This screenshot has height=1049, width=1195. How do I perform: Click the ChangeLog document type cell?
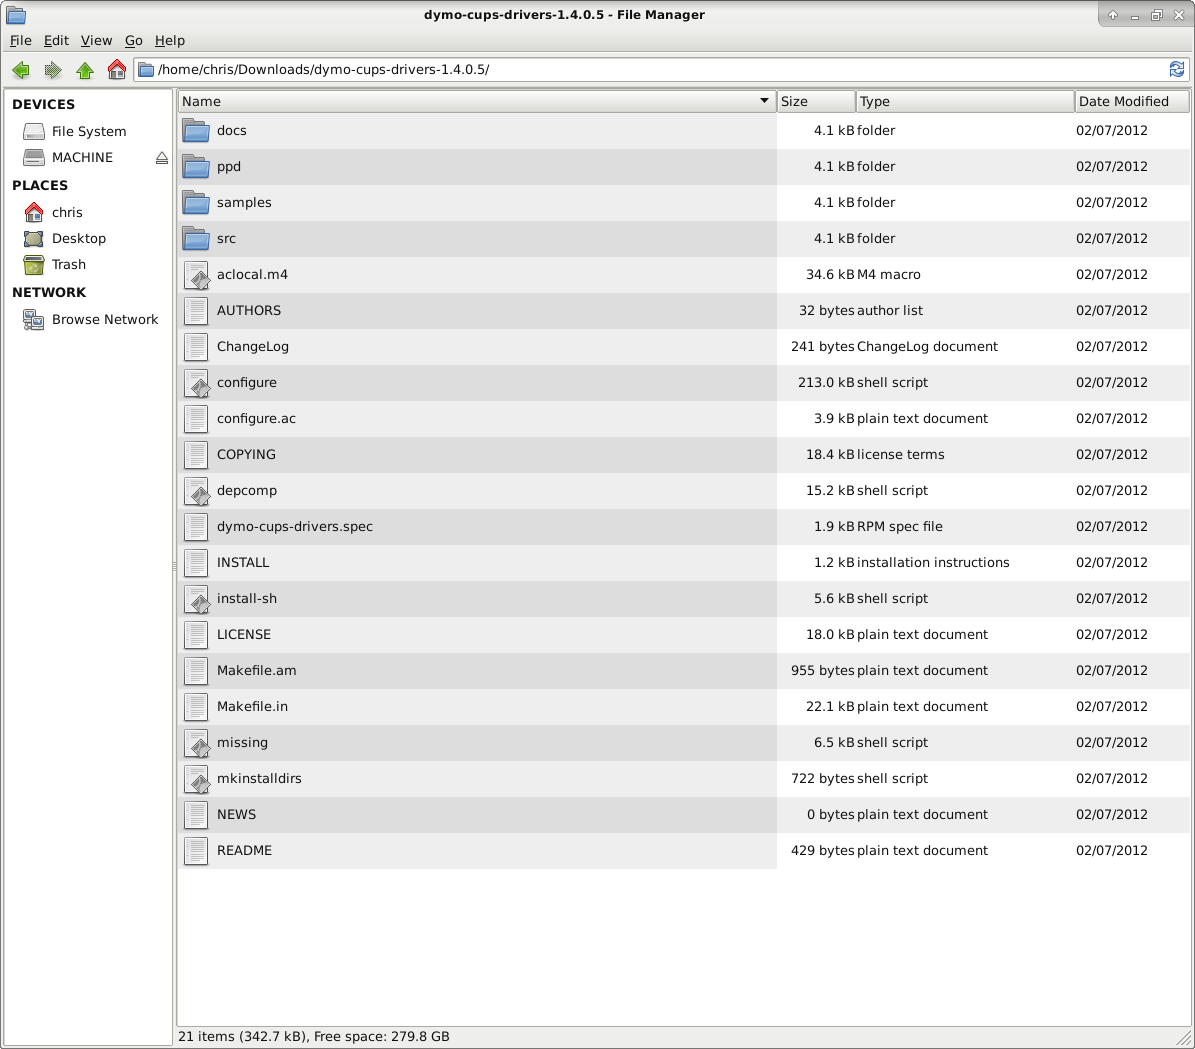click(x=927, y=346)
